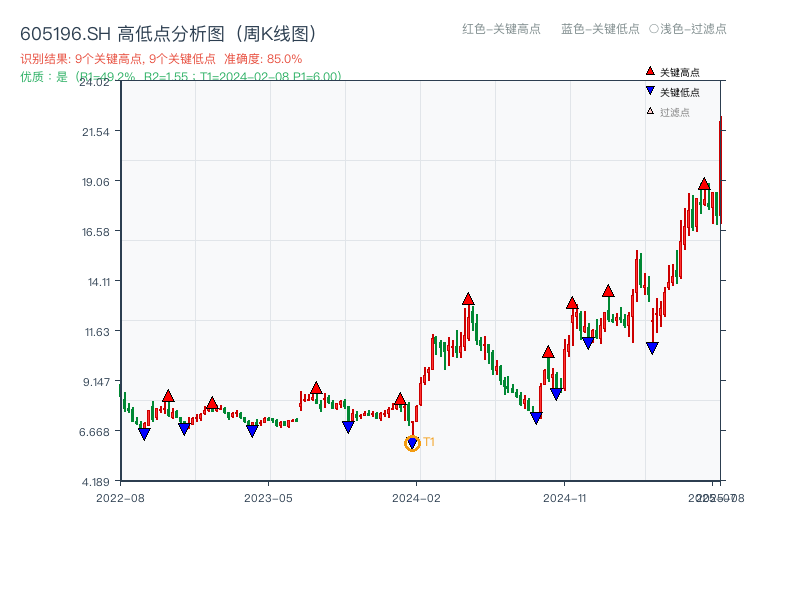The height and width of the screenshot is (600, 800).
Task: Click the y-axis value 6.668
Action: (94, 432)
